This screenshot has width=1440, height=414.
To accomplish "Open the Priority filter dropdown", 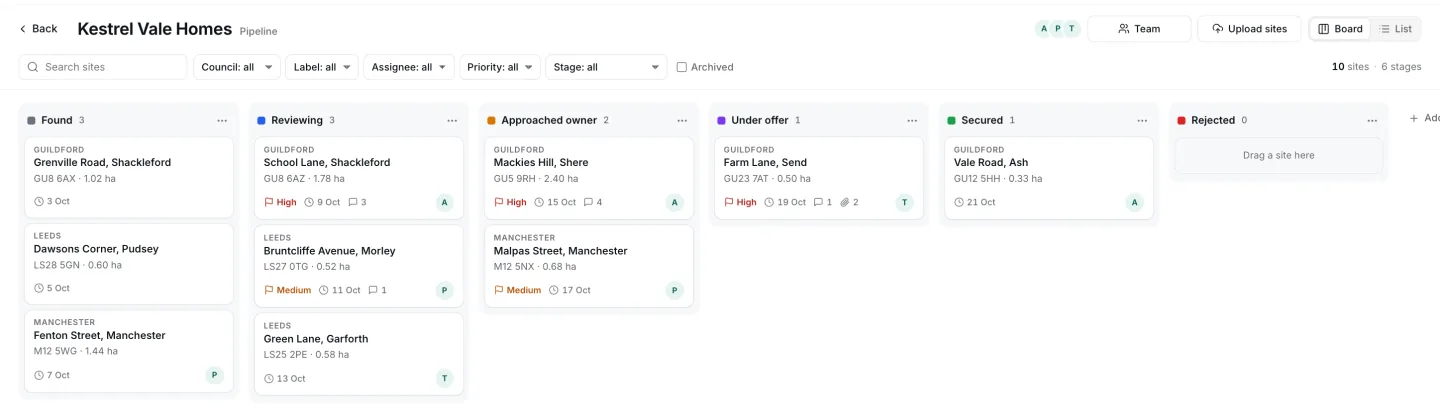I will pos(500,67).
